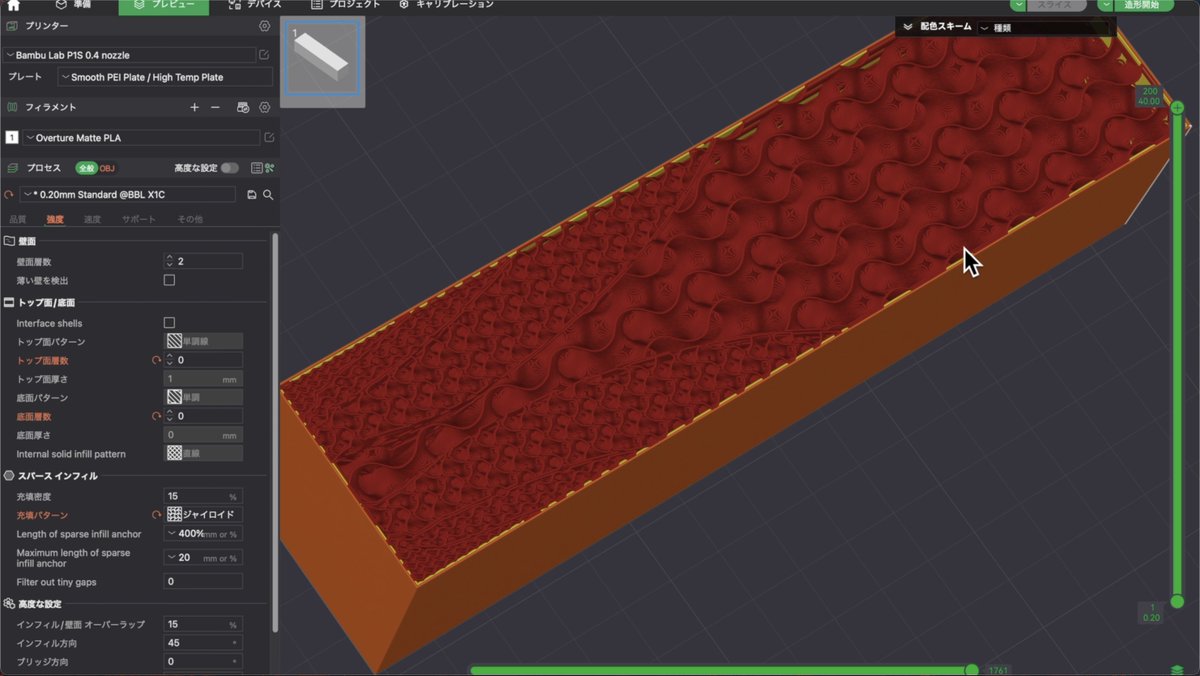Open the トップ面パターン pattern dropdown
Viewport: 1200px width, 676px height.
tap(203, 342)
